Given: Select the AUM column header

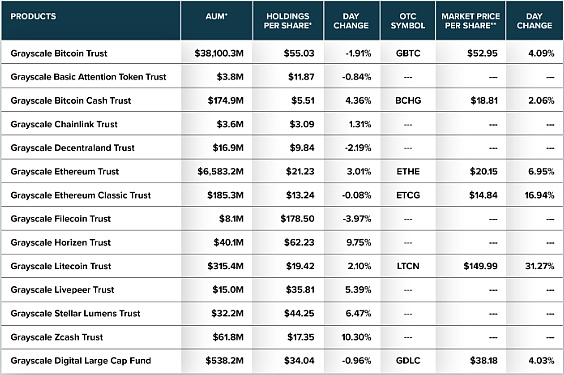Looking at the screenshot, I should click(217, 16).
